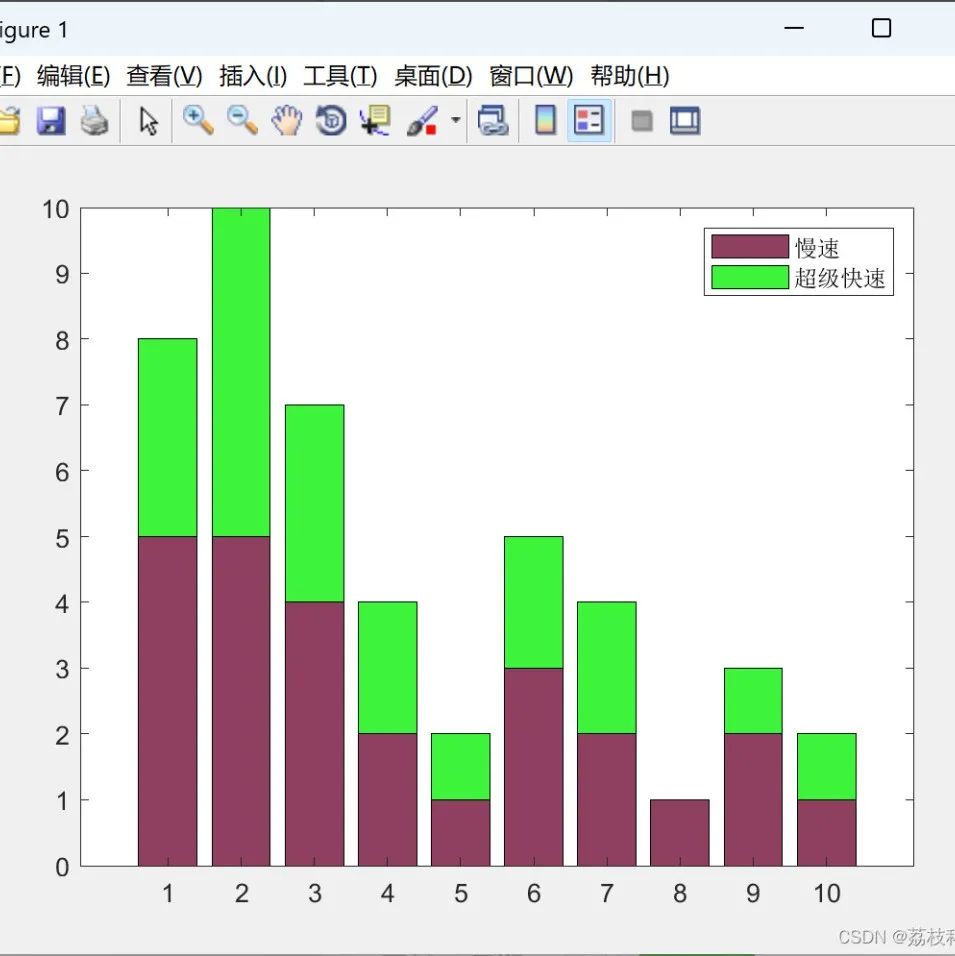Screen dimensions: 955x956
Task: Activate the Zoom Out magnifier tool
Action: point(242,120)
